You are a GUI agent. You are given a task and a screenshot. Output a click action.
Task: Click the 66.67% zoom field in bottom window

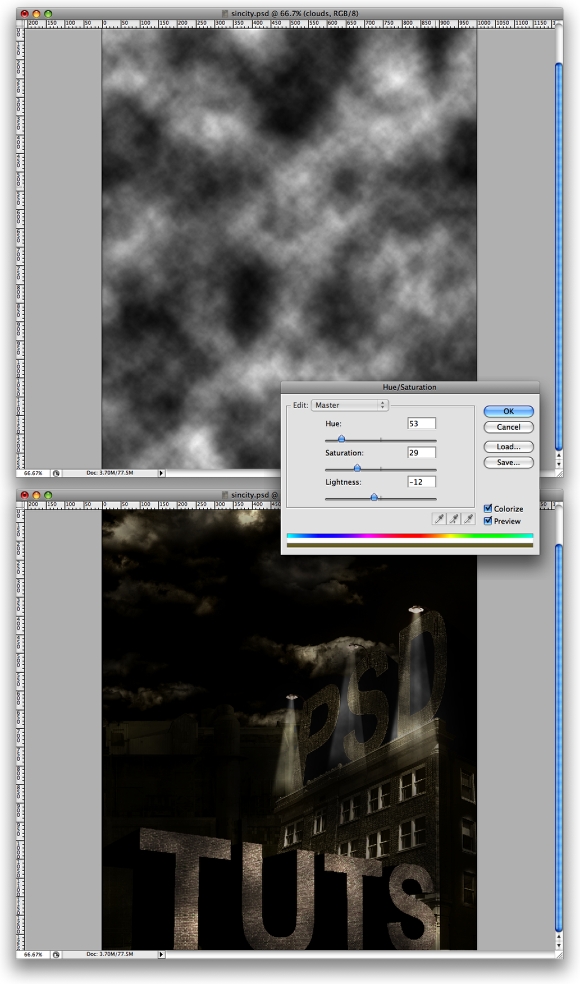click(x=34, y=955)
